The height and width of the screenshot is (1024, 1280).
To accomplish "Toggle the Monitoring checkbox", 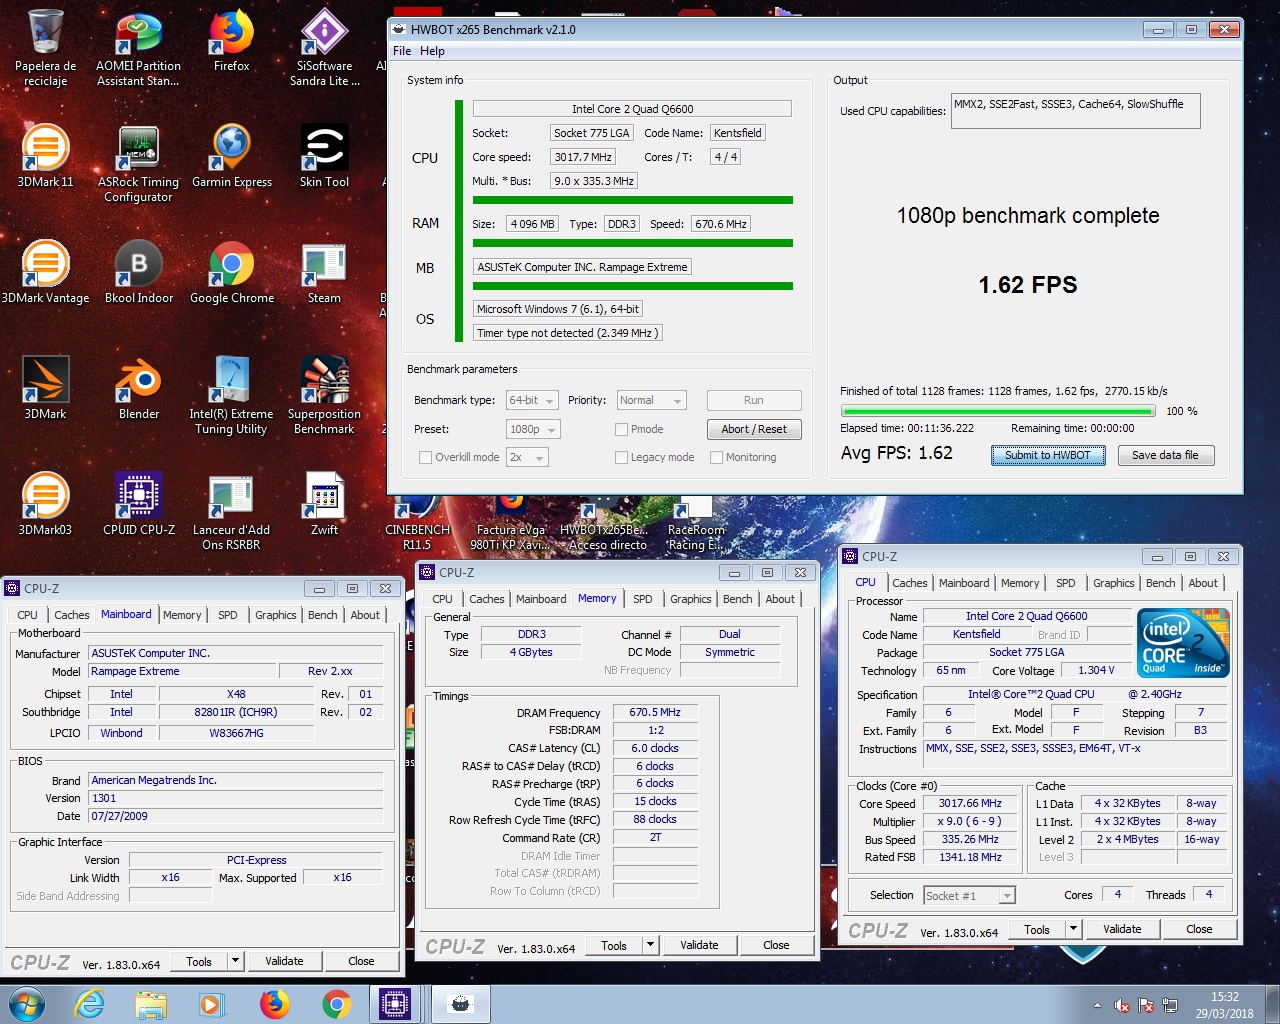I will tap(716, 457).
